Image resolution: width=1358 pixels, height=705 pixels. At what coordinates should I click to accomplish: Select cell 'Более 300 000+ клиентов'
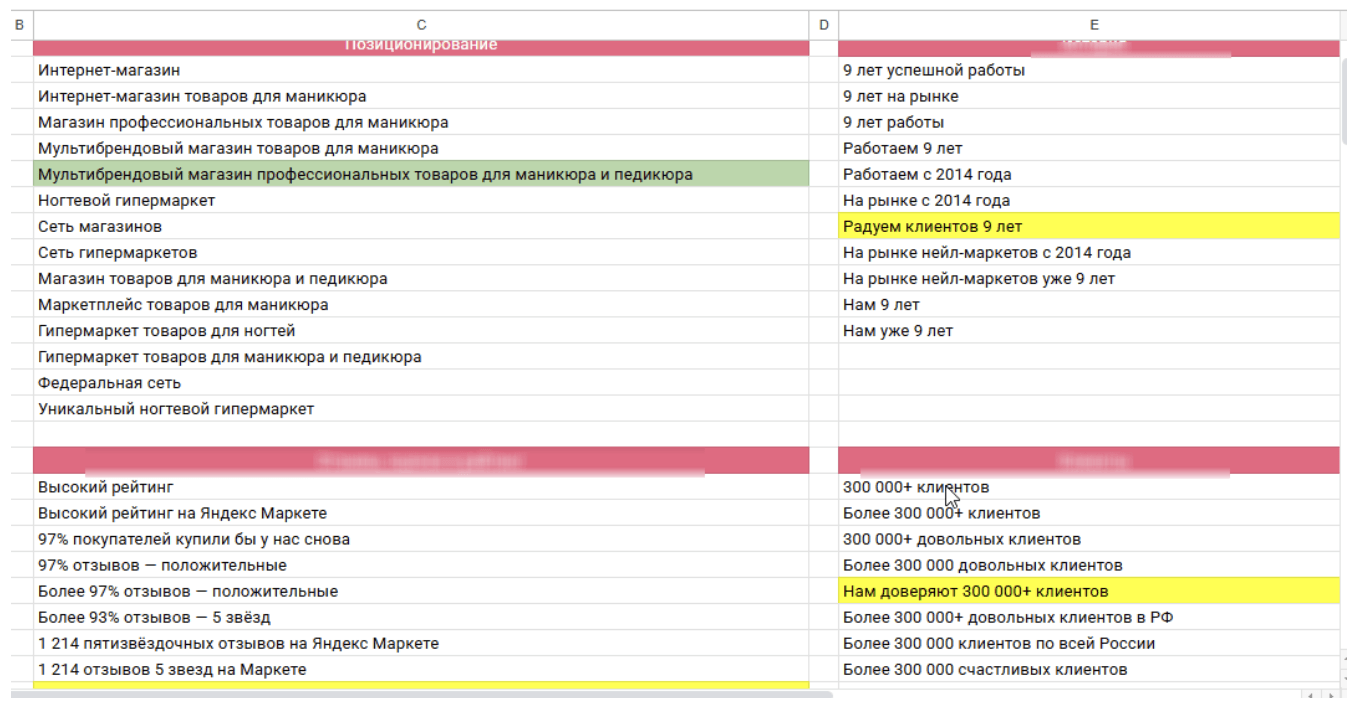pos(1089,513)
